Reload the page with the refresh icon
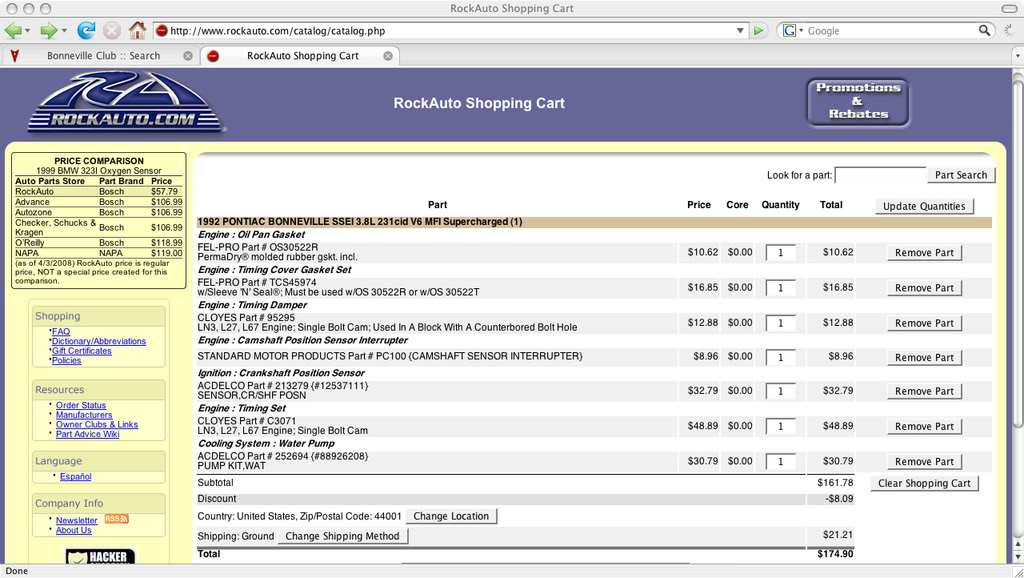This screenshot has height=578, width=1024. point(86,30)
